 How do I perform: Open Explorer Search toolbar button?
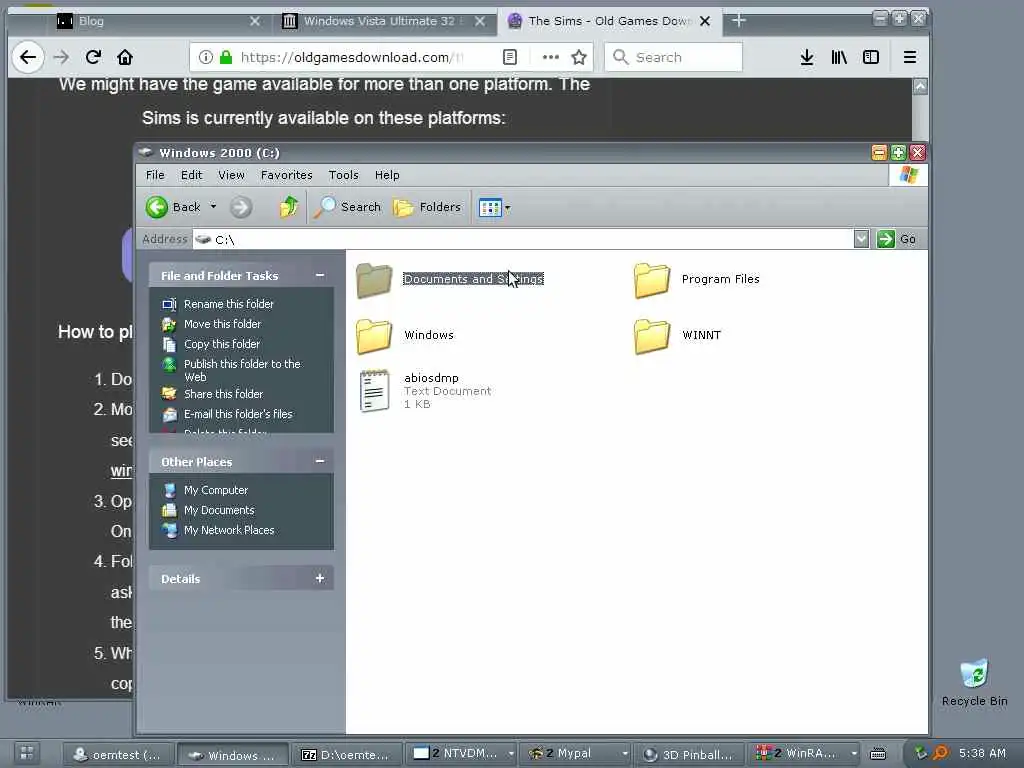click(x=347, y=208)
